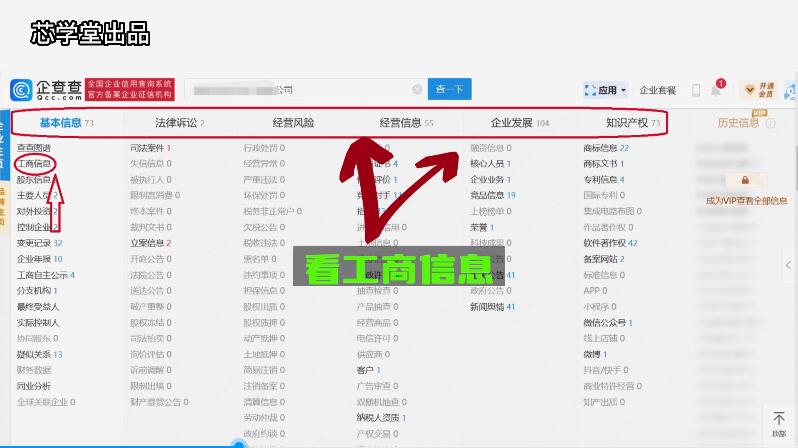This screenshot has height=448, width=798.
Task: Switch to the 基本信息 tab
Action: 66,123
